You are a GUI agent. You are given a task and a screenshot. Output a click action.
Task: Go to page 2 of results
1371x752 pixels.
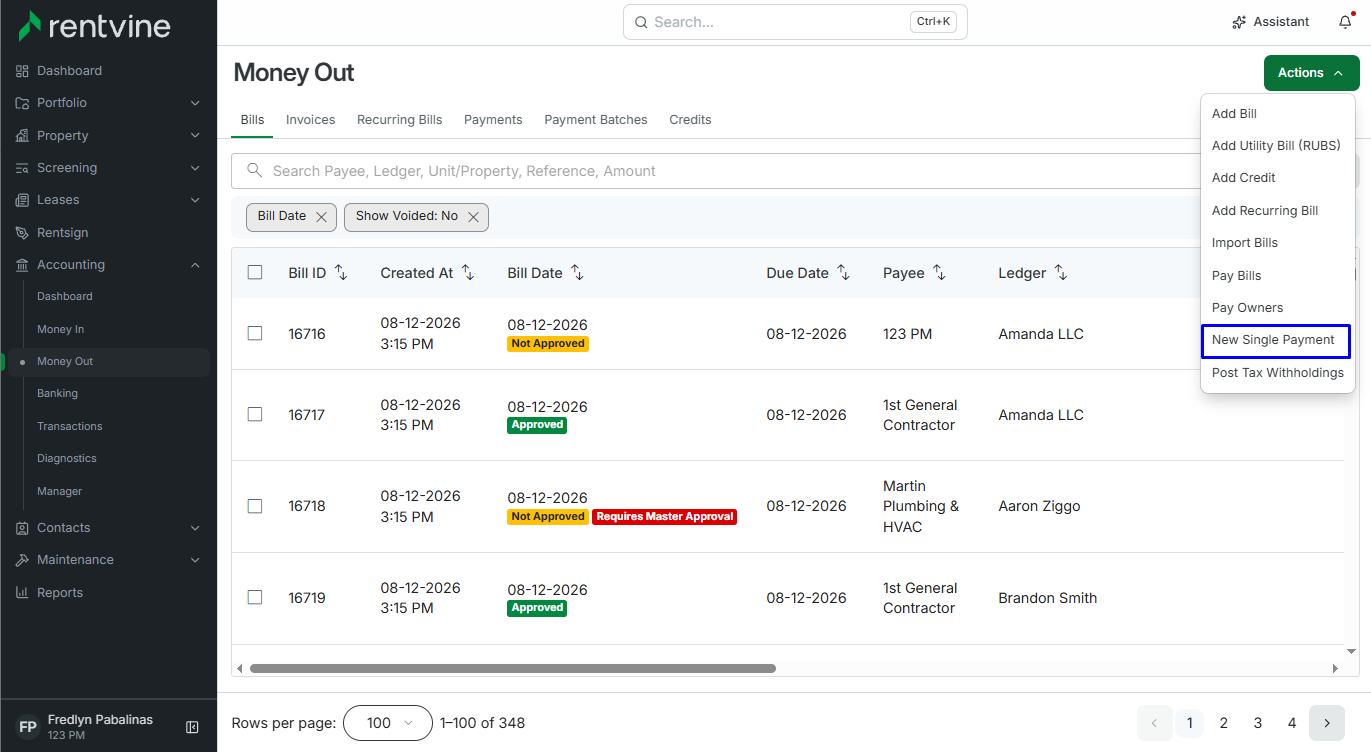click(x=1223, y=723)
